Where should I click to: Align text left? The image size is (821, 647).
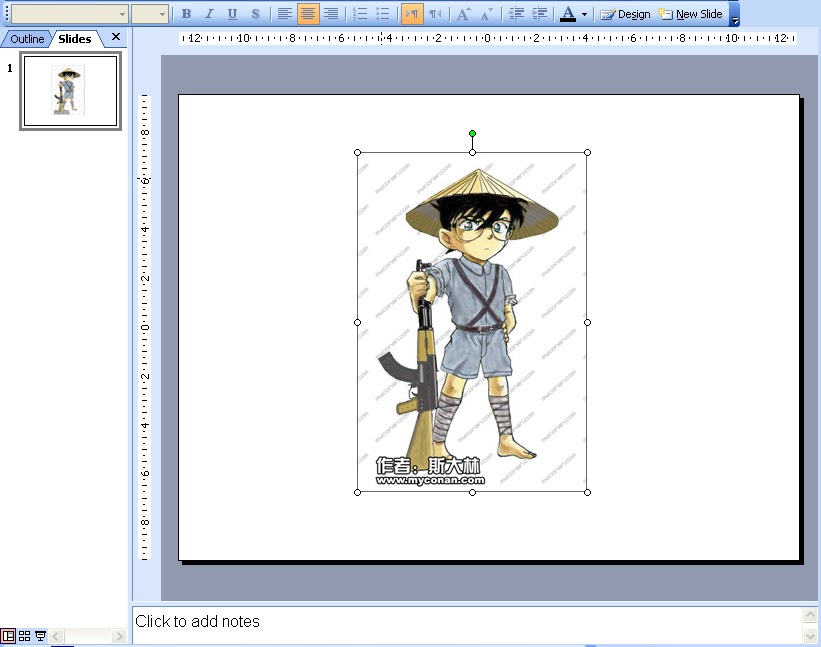284,14
